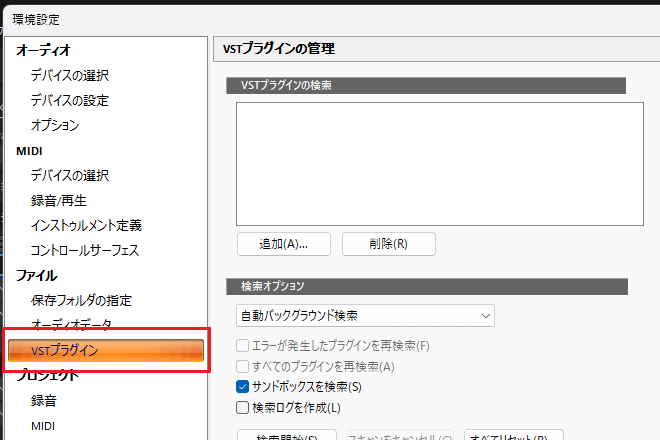Open the オプション audio settings page
This screenshot has height=440, width=660.
(x=55, y=125)
